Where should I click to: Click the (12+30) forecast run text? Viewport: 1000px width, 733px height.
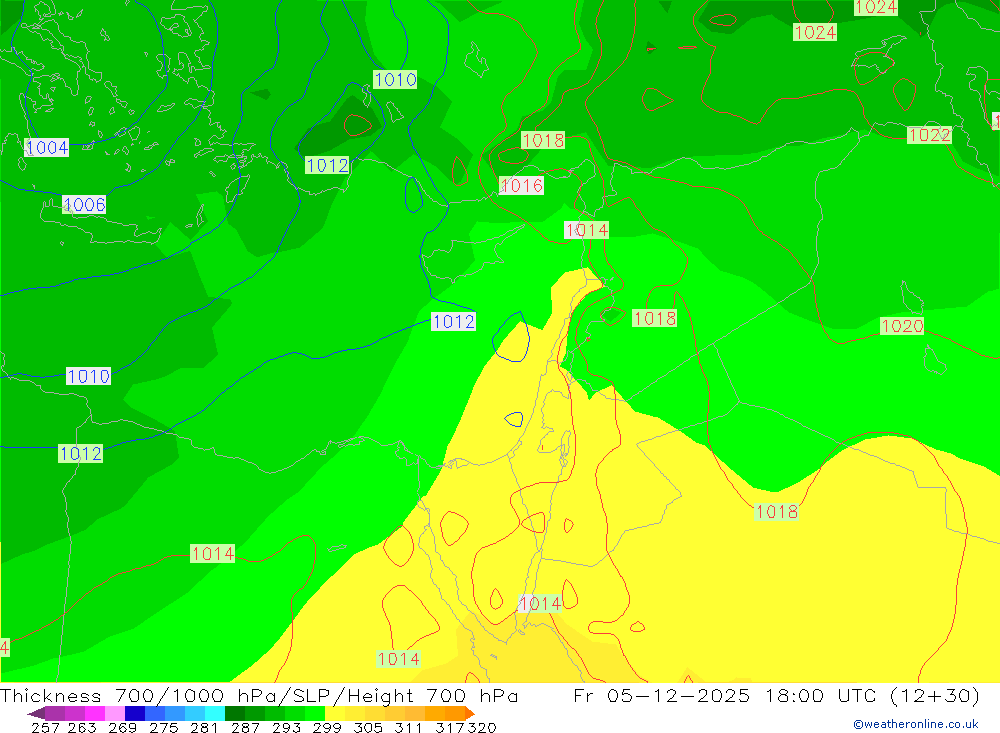[x=934, y=695]
